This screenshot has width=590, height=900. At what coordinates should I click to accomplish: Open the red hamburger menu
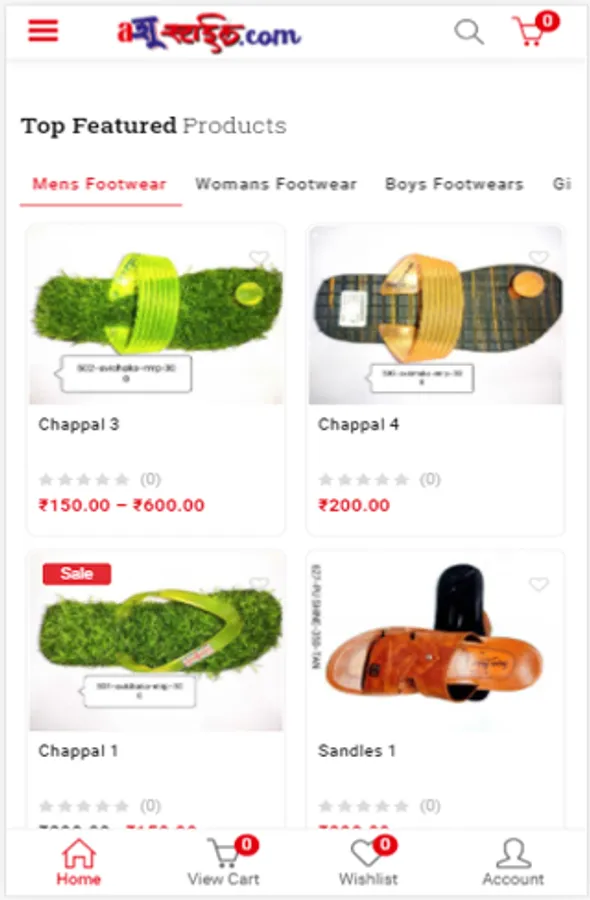tap(44, 30)
